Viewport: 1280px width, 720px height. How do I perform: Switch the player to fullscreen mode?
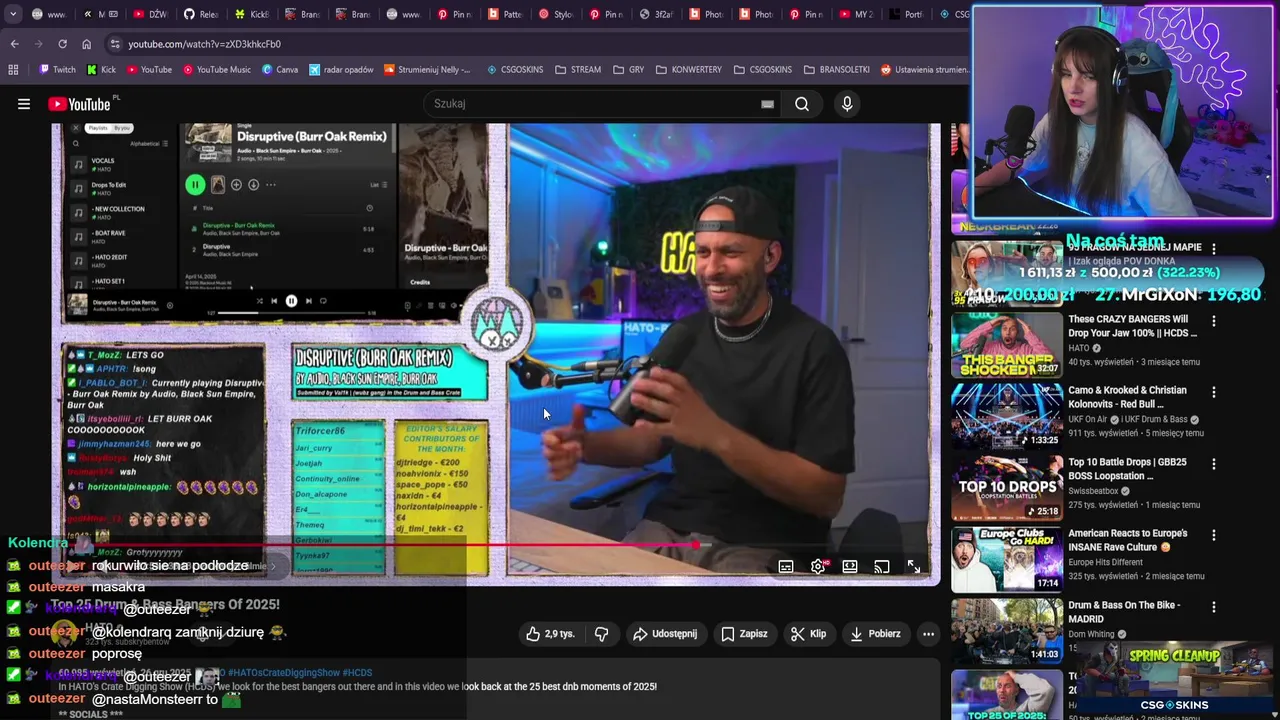[x=913, y=566]
